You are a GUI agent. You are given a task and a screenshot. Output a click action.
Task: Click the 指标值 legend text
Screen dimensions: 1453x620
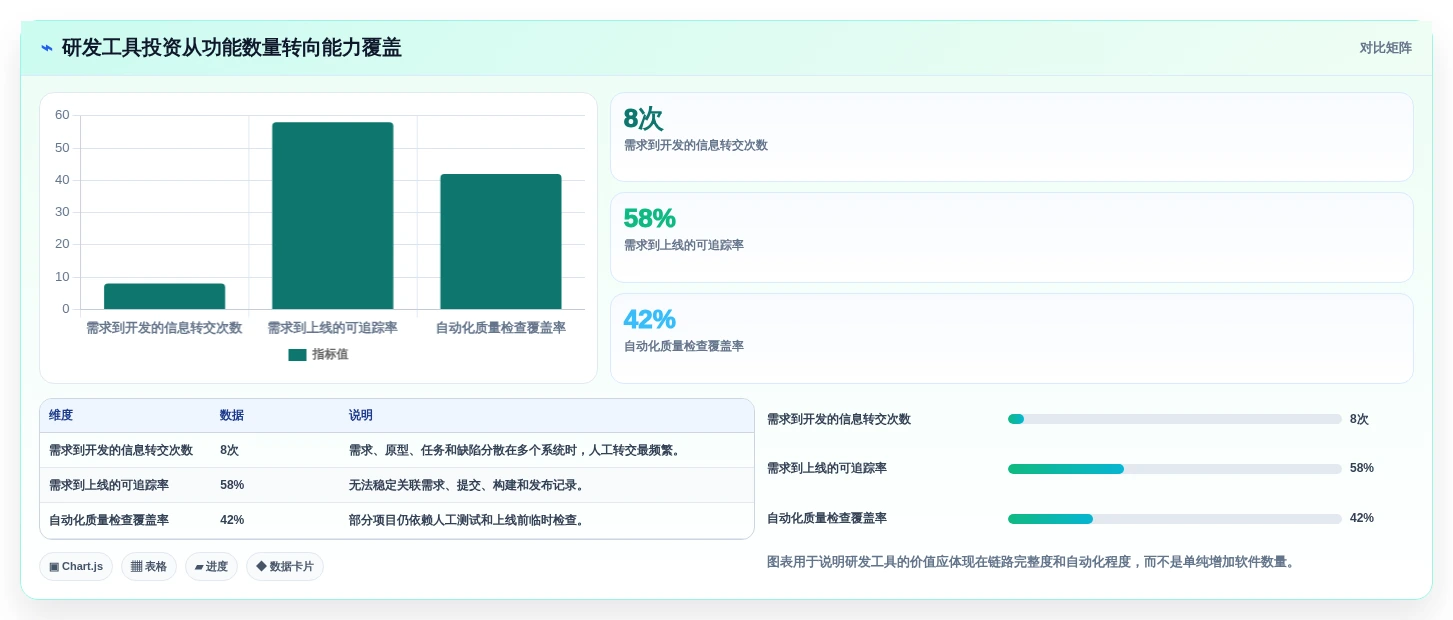point(330,355)
